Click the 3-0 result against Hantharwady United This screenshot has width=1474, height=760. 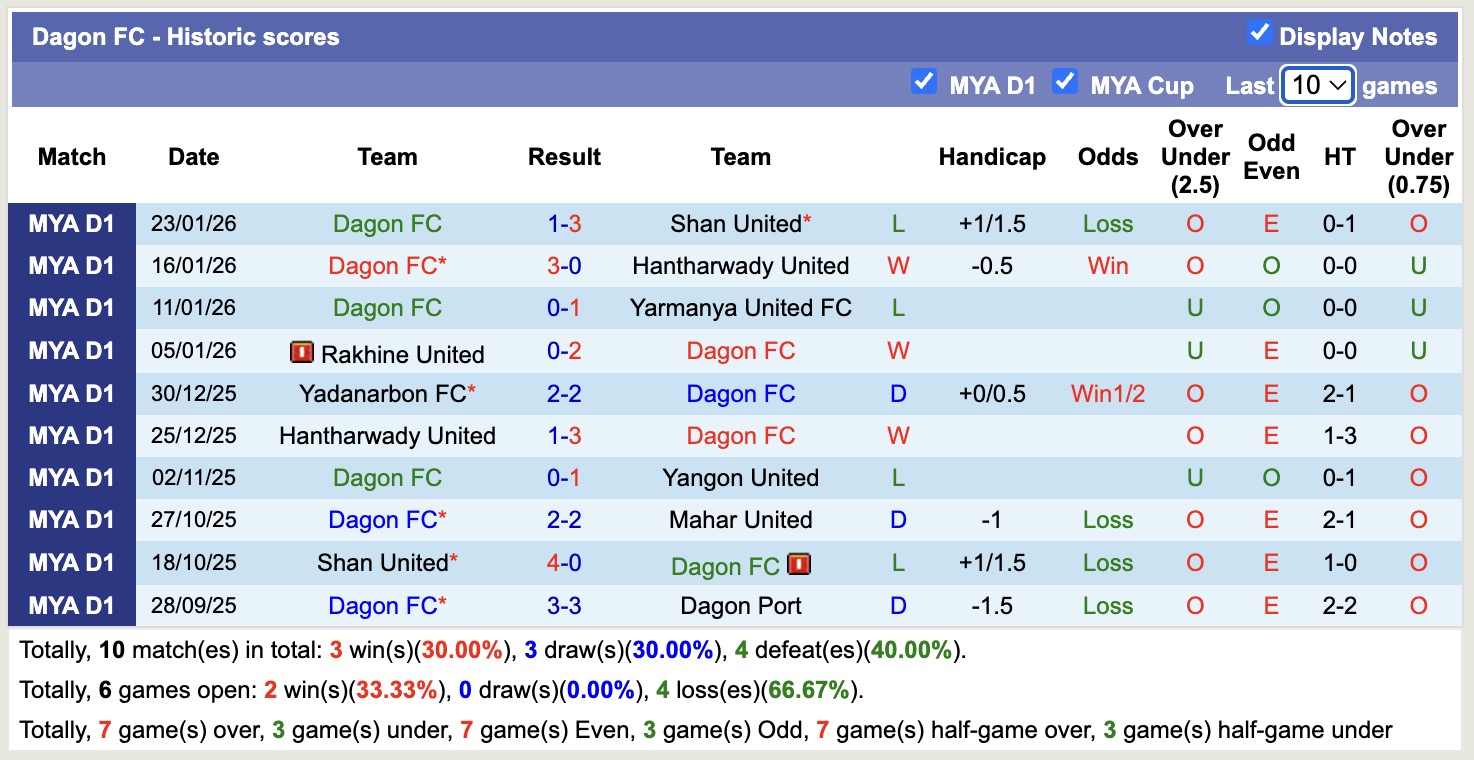pyautogui.click(x=564, y=265)
